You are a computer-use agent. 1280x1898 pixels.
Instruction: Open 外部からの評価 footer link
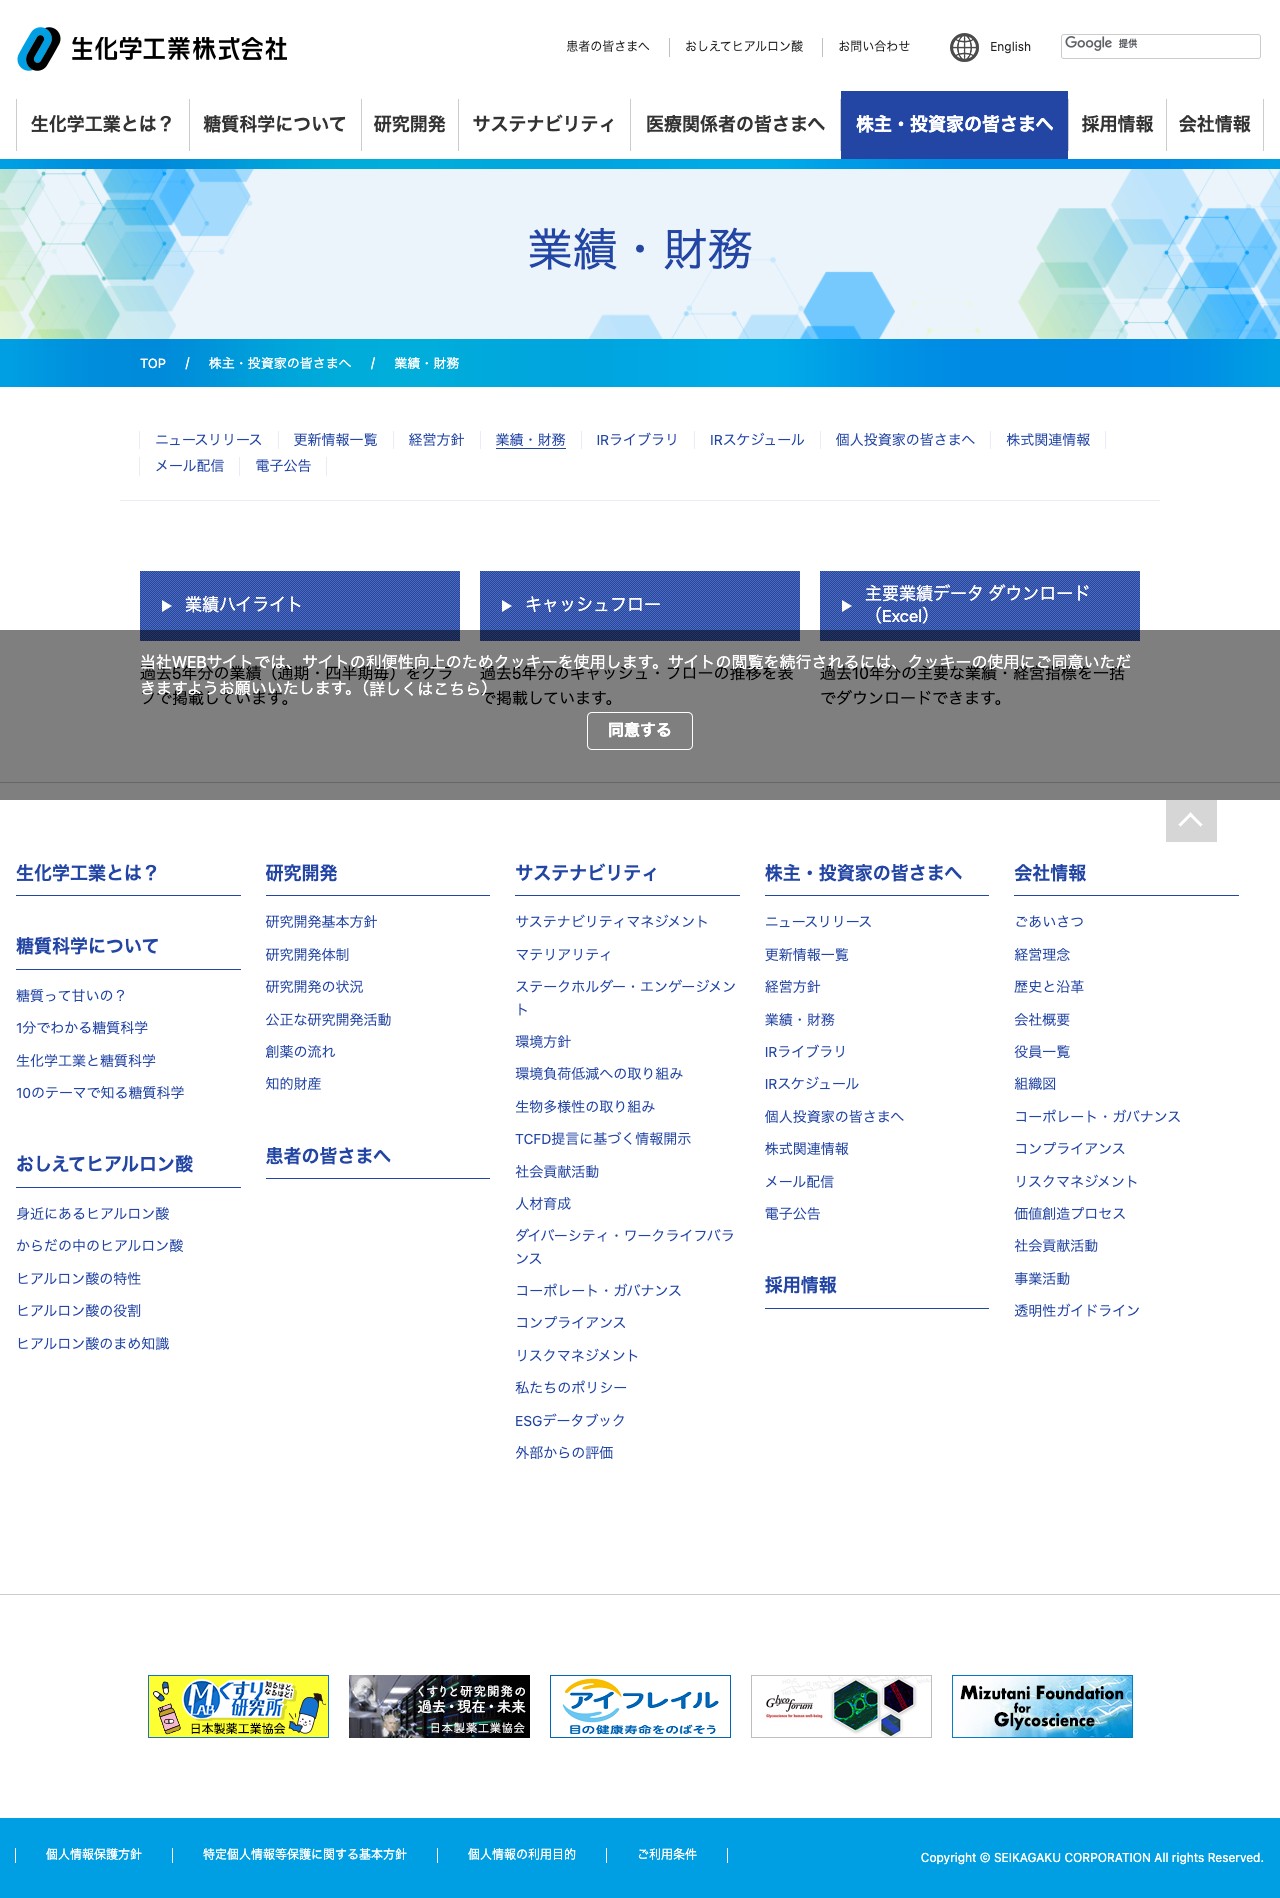click(564, 1453)
